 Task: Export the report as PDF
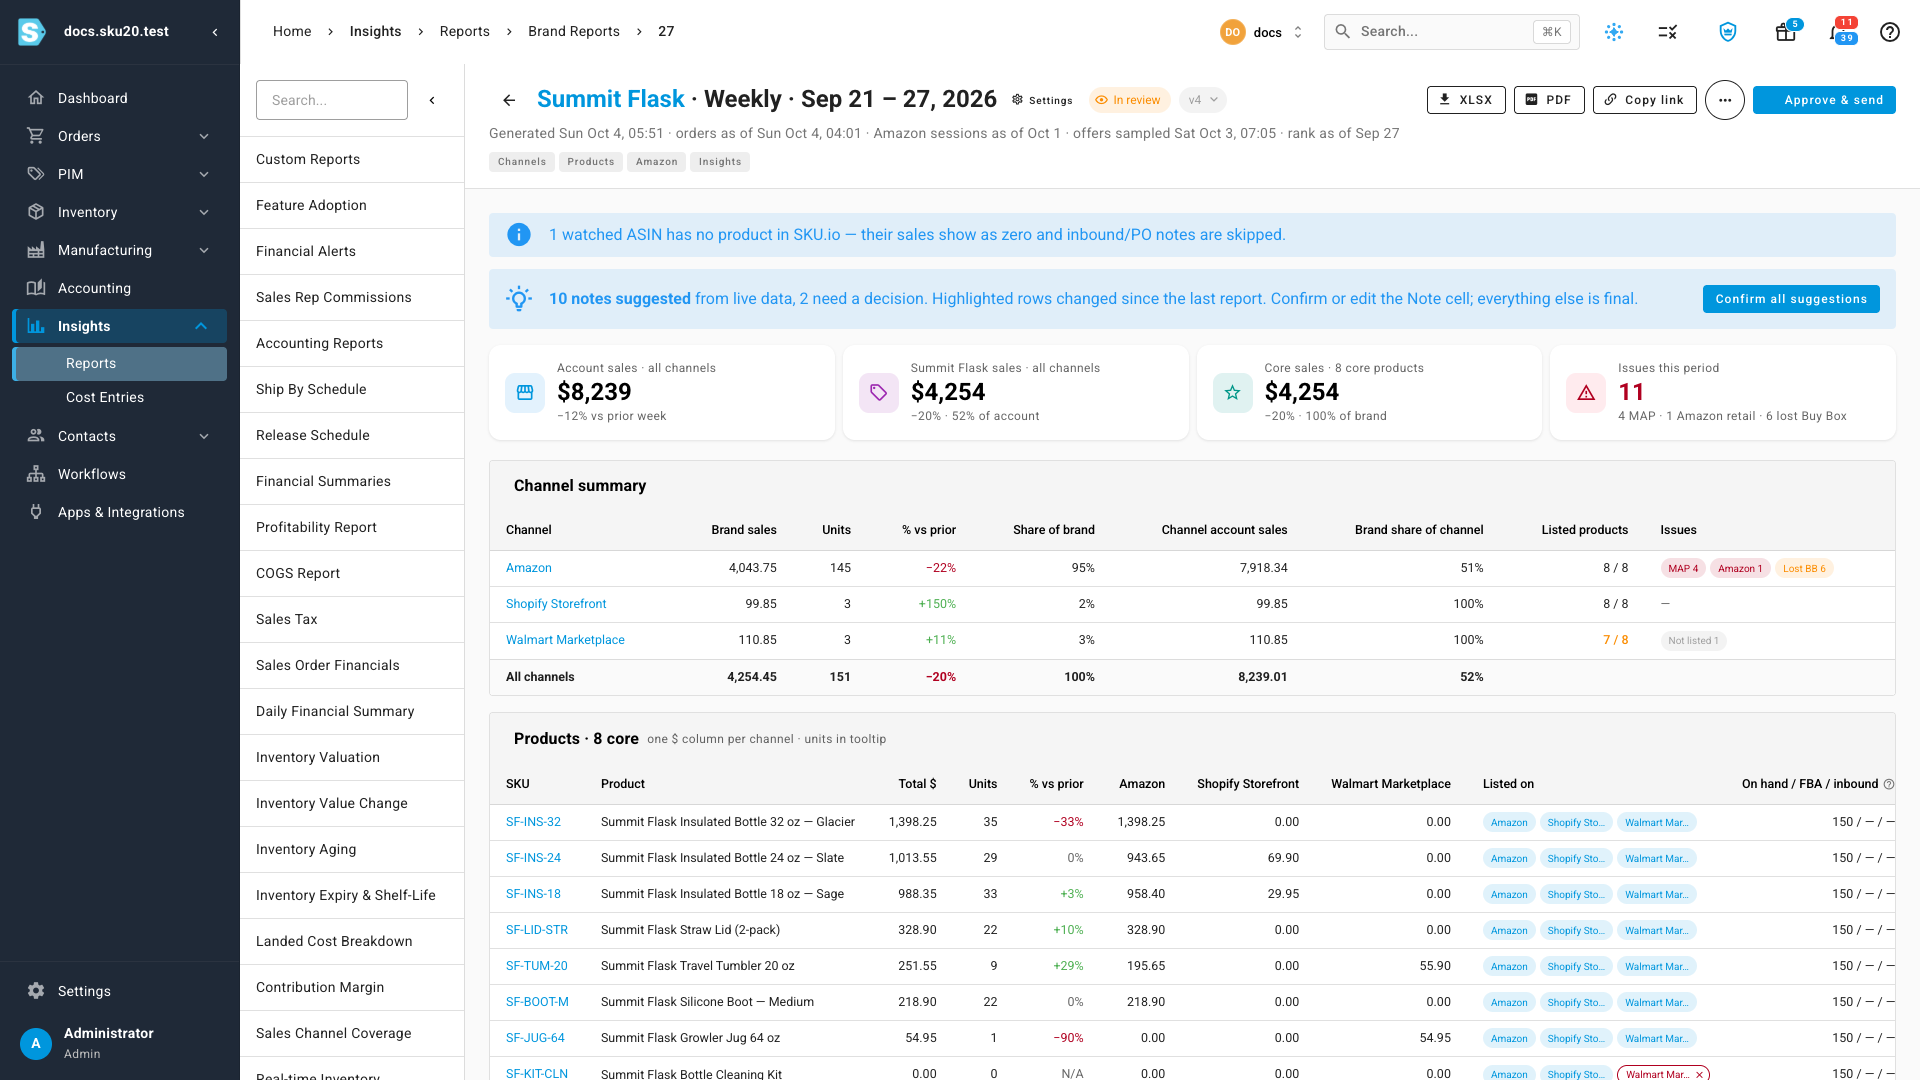tap(1549, 100)
